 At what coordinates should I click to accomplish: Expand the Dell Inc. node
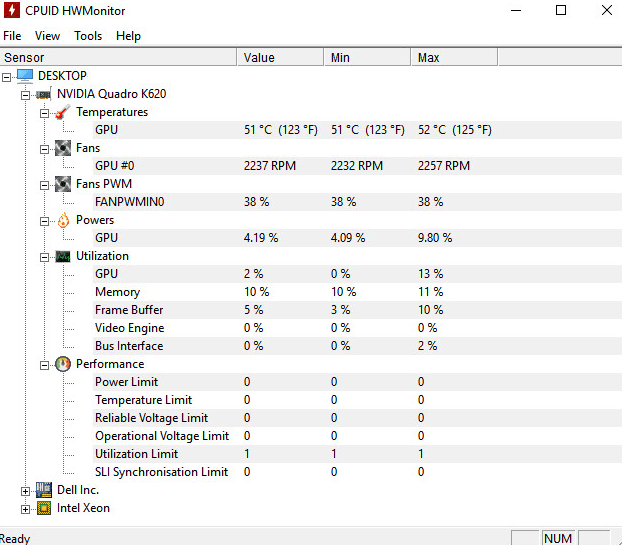click(x=25, y=491)
